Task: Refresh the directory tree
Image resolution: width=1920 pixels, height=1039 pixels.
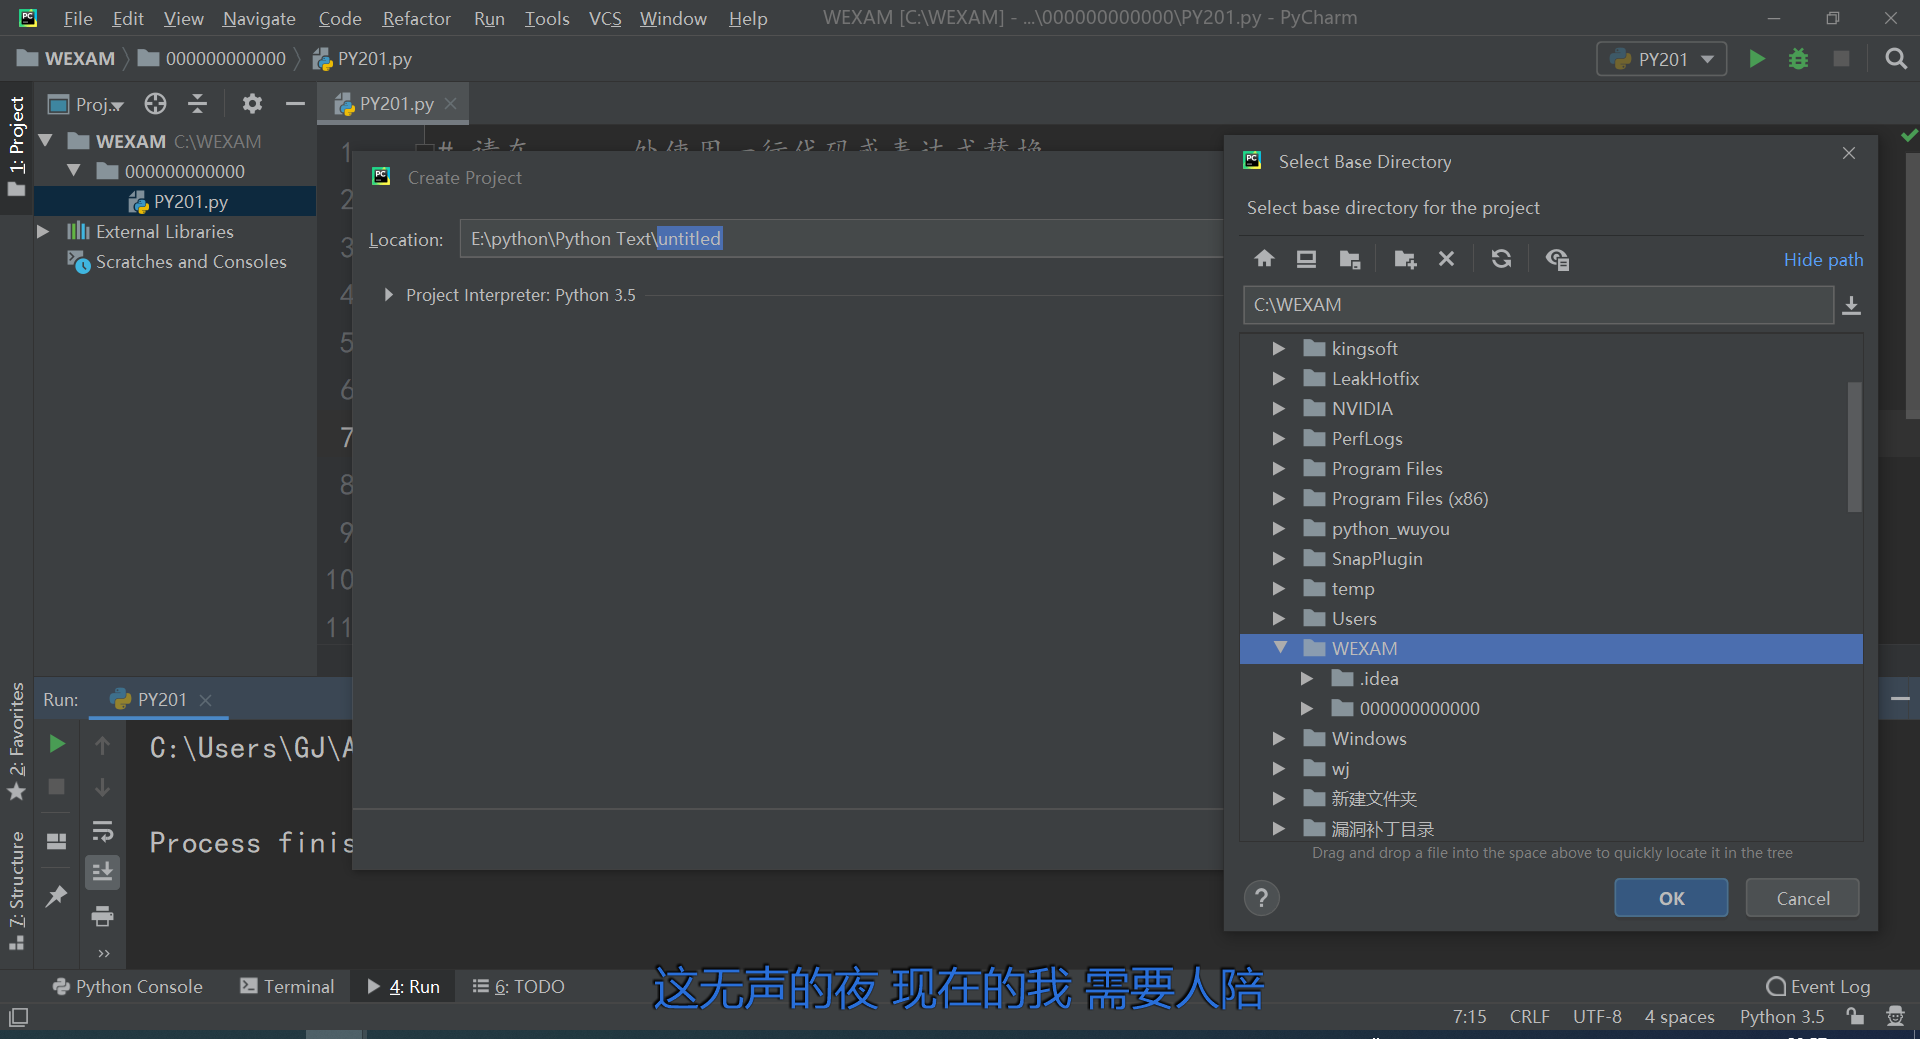Action: (x=1501, y=259)
